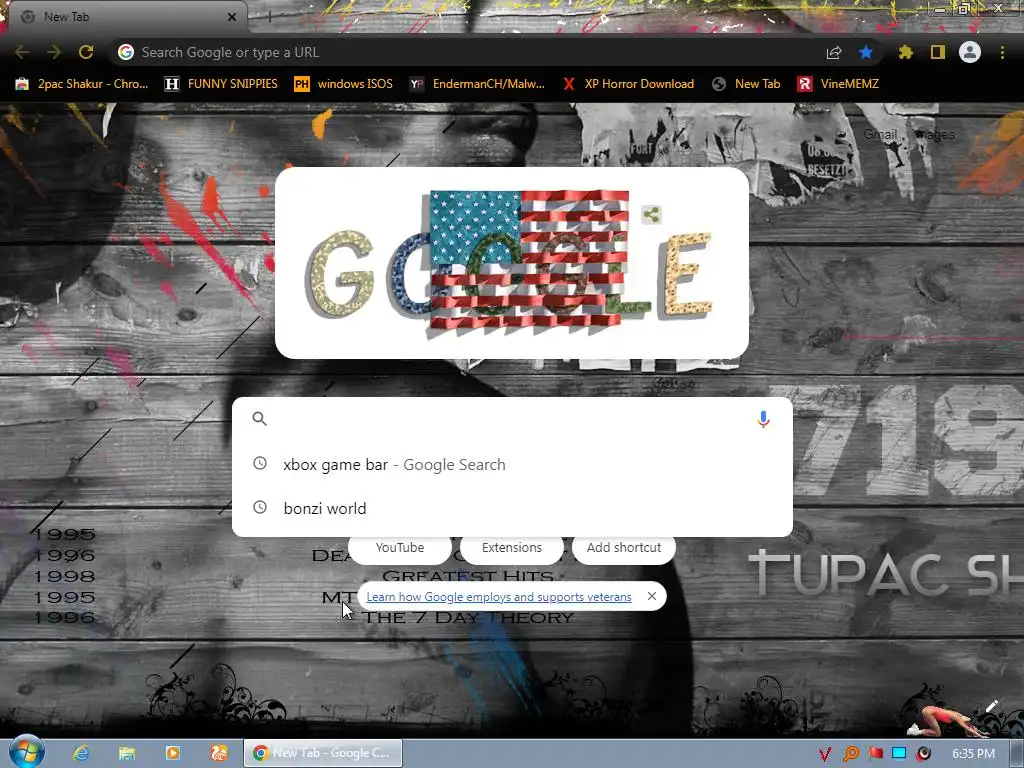1024x768 pixels.
Task: Open the Chrome side panel icon
Action: tap(938, 52)
